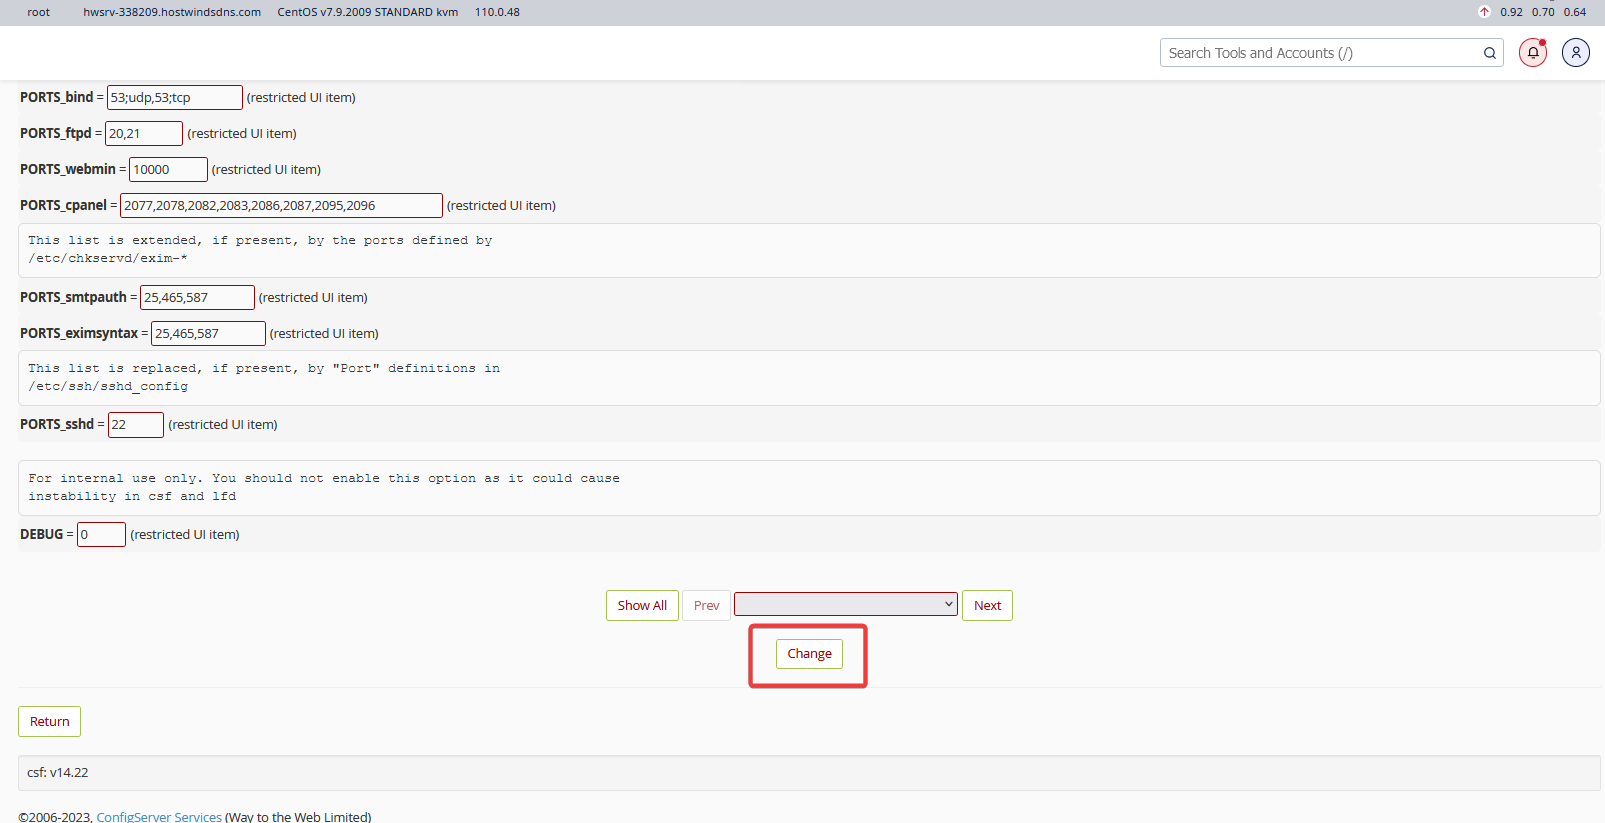Click the load average arrow icon

pos(1484,12)
